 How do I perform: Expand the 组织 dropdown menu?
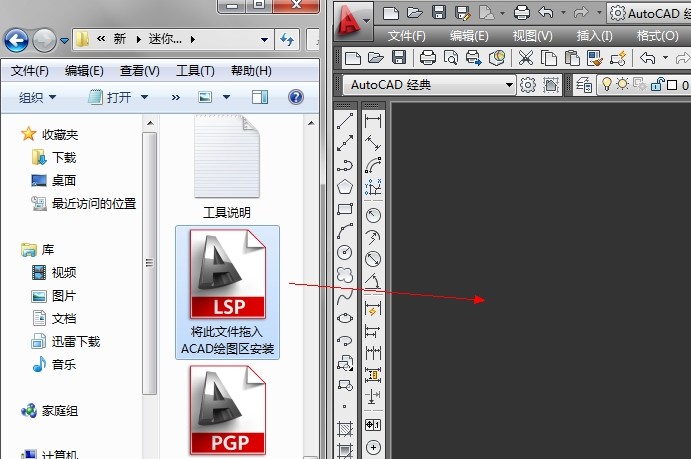[37, 97]
